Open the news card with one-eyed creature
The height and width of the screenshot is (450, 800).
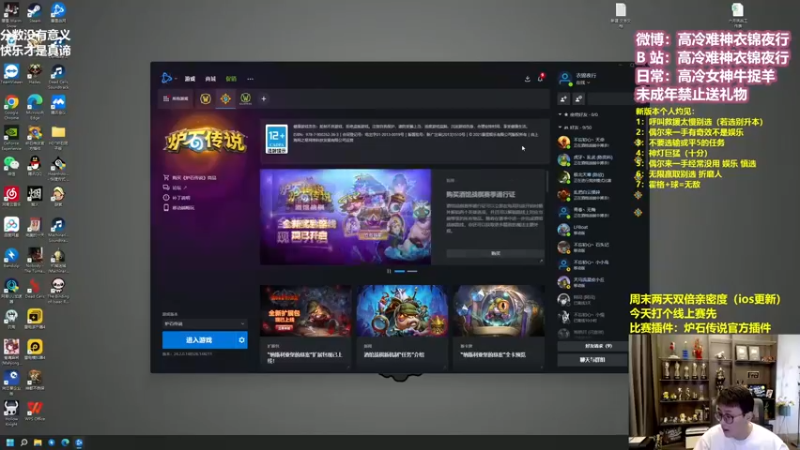point(498,327)
